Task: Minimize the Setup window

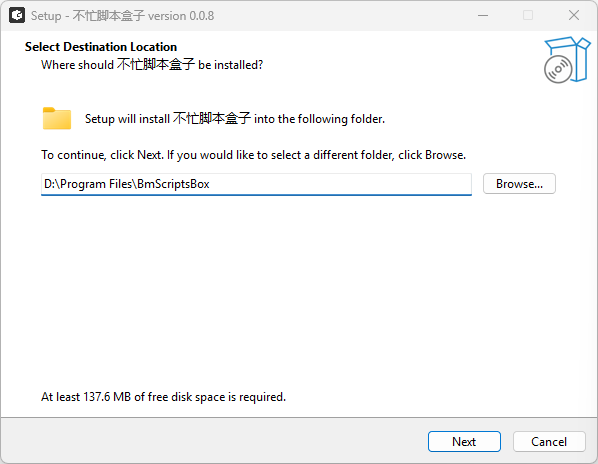Action: point(483,16)
